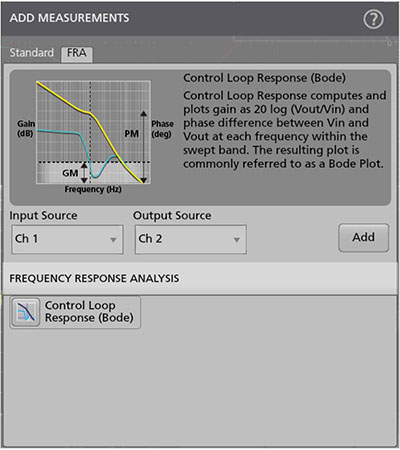Select the FRA tab
This screenshot has width=400, height=450.
[x=77, y=54]
